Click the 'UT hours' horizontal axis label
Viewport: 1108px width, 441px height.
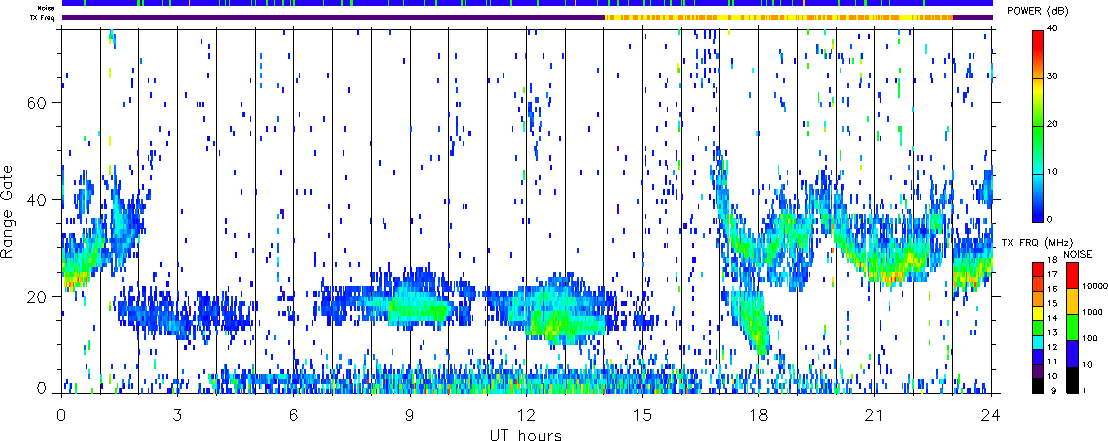pos(526,434)
